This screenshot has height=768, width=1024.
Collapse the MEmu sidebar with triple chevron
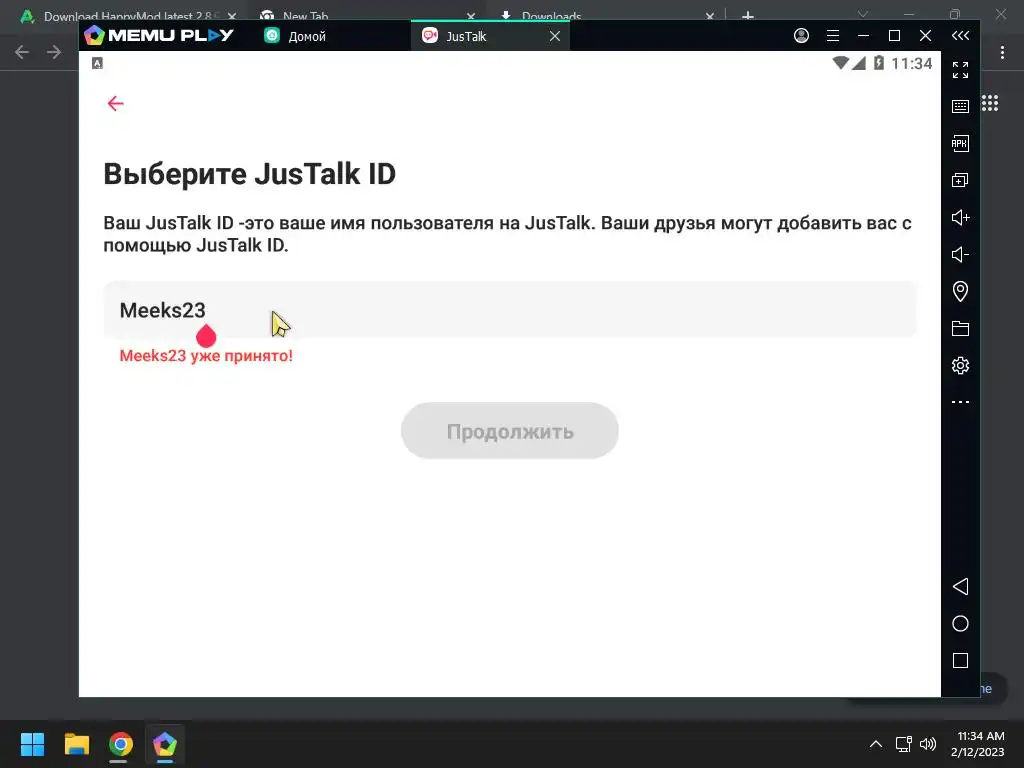pyautogui.click(x=960, y=35)
